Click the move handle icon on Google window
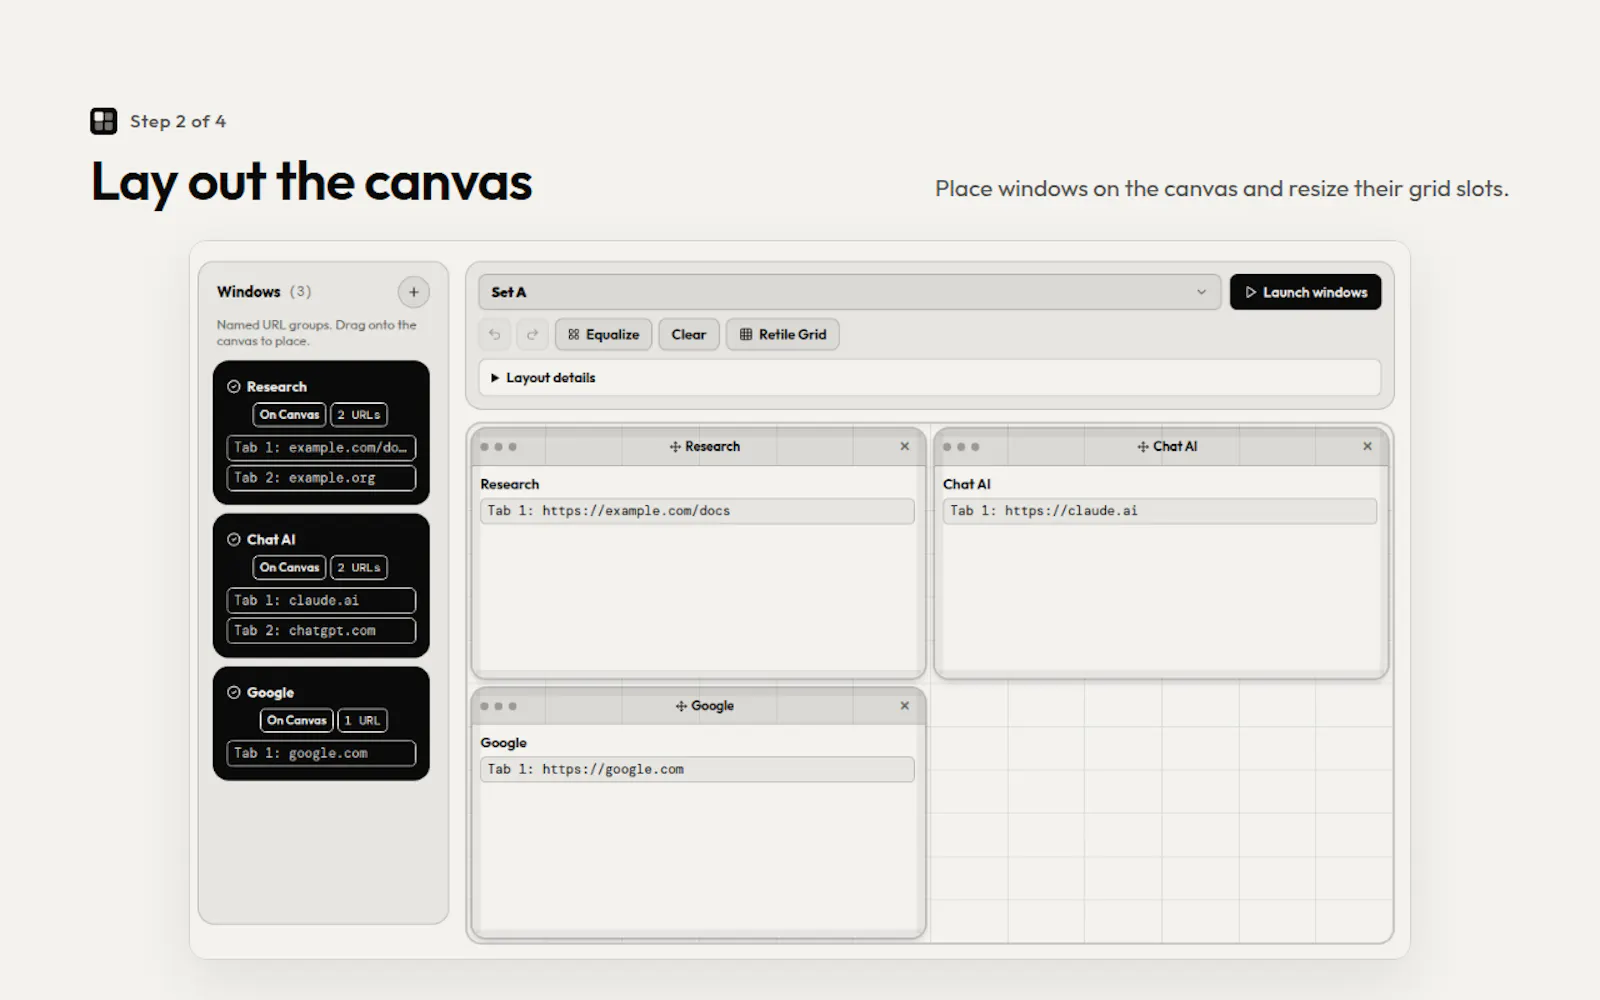This screenshot has height=1000, width=1600. click(681, 706)
